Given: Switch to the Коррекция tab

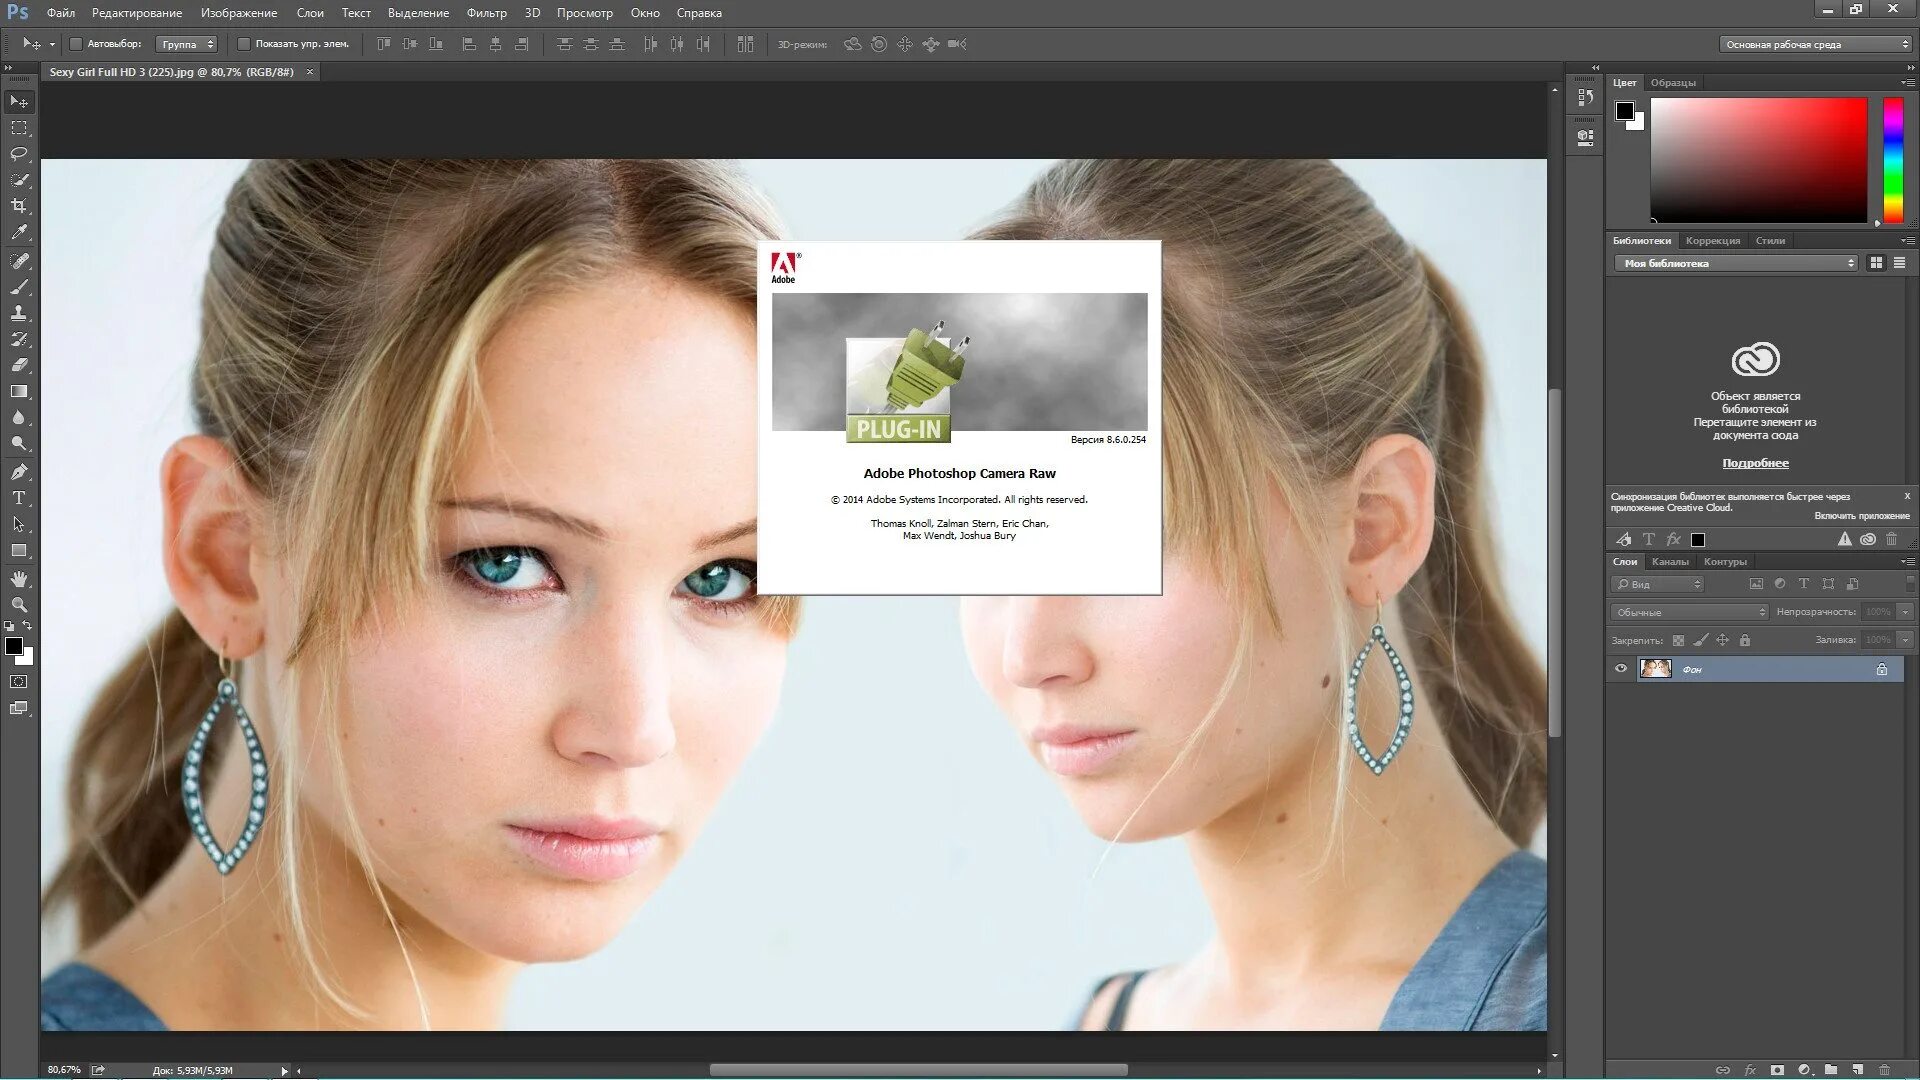Looking at the screenshot, I should (1712, 241).
